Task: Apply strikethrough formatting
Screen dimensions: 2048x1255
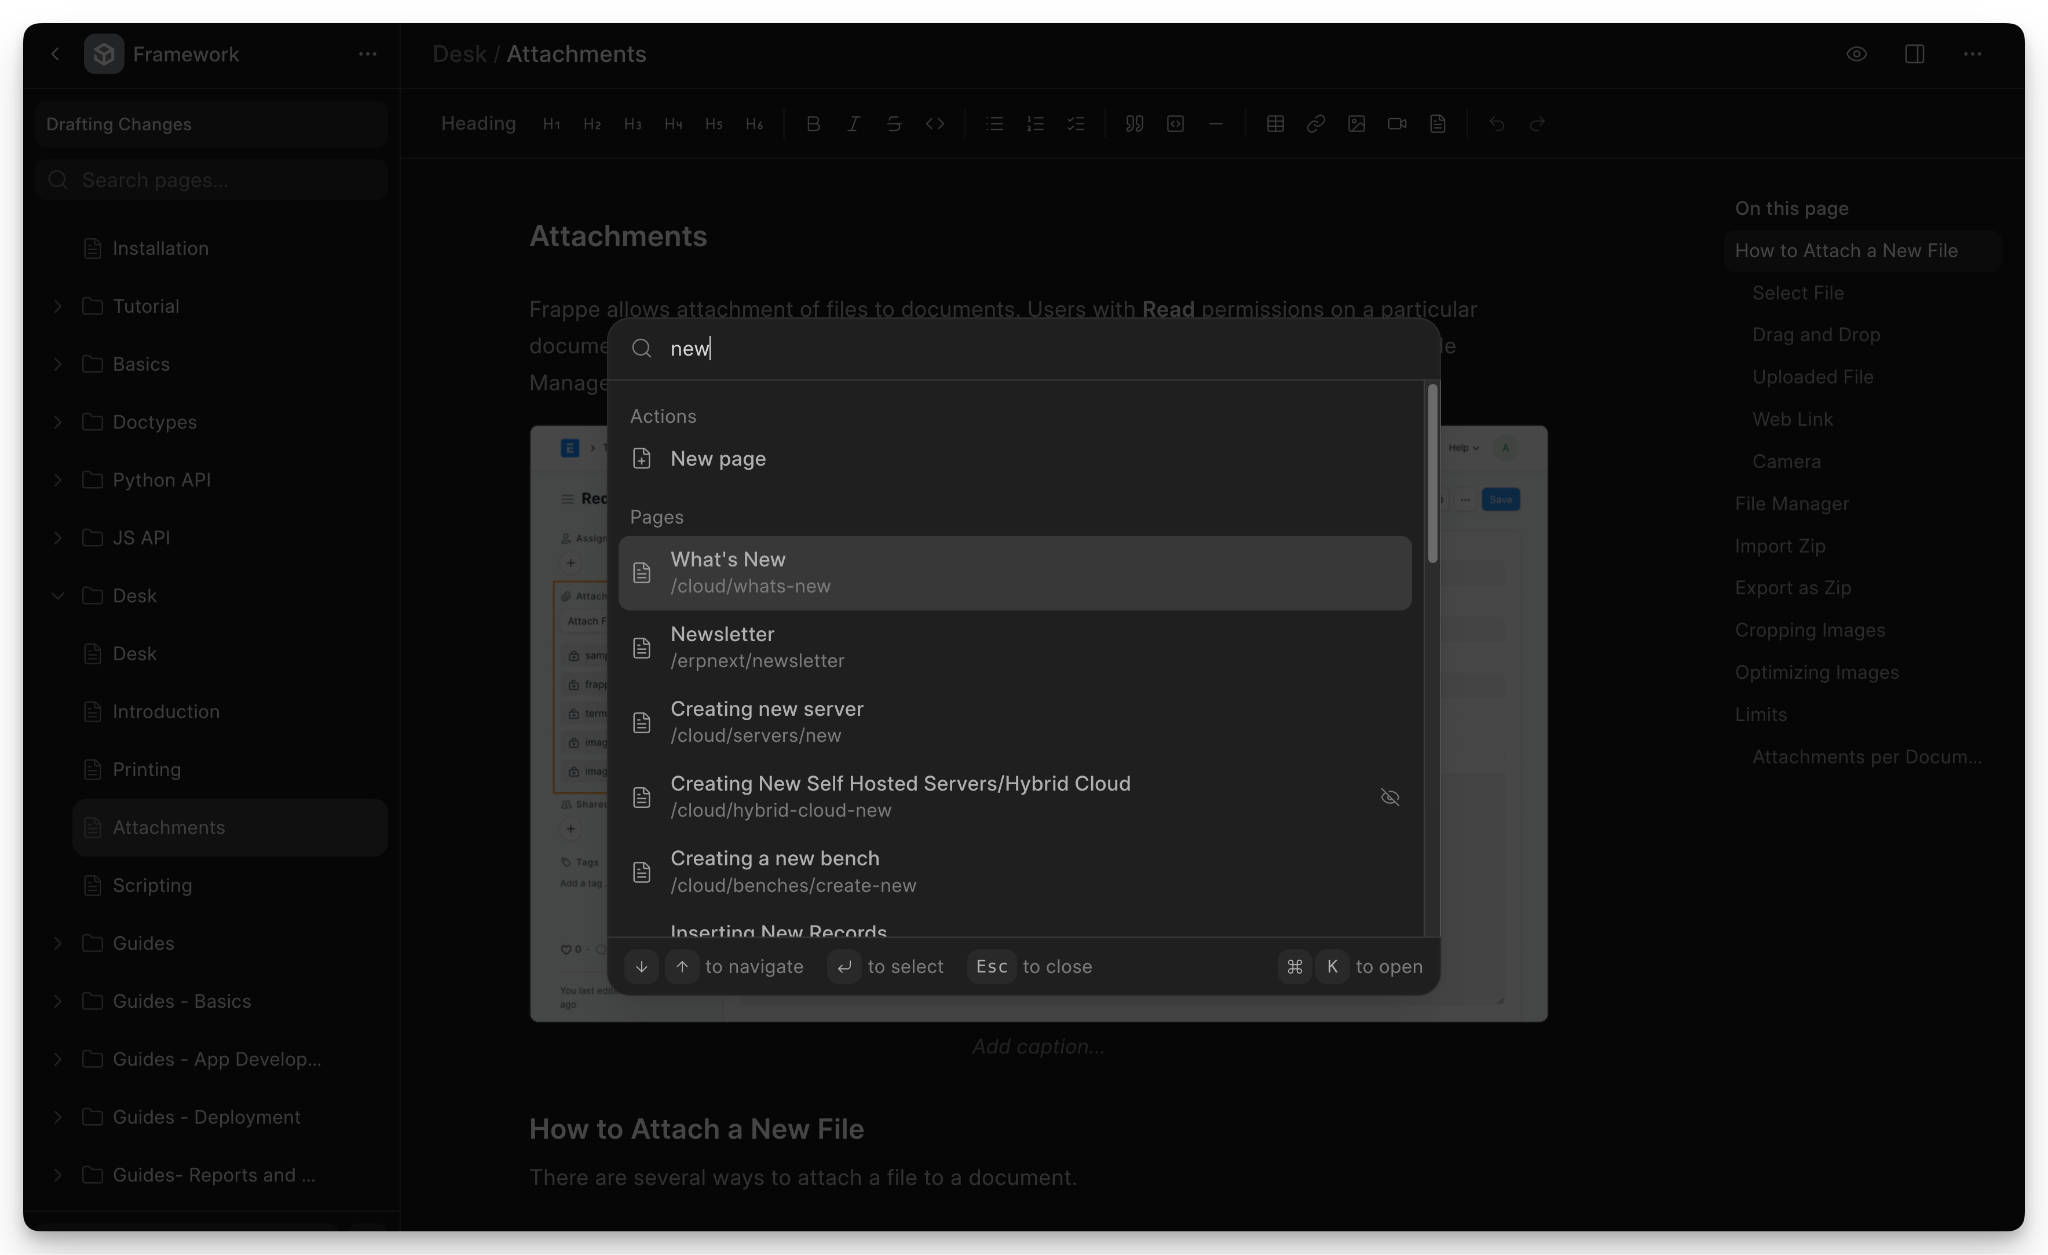Action: pos(894,124)
